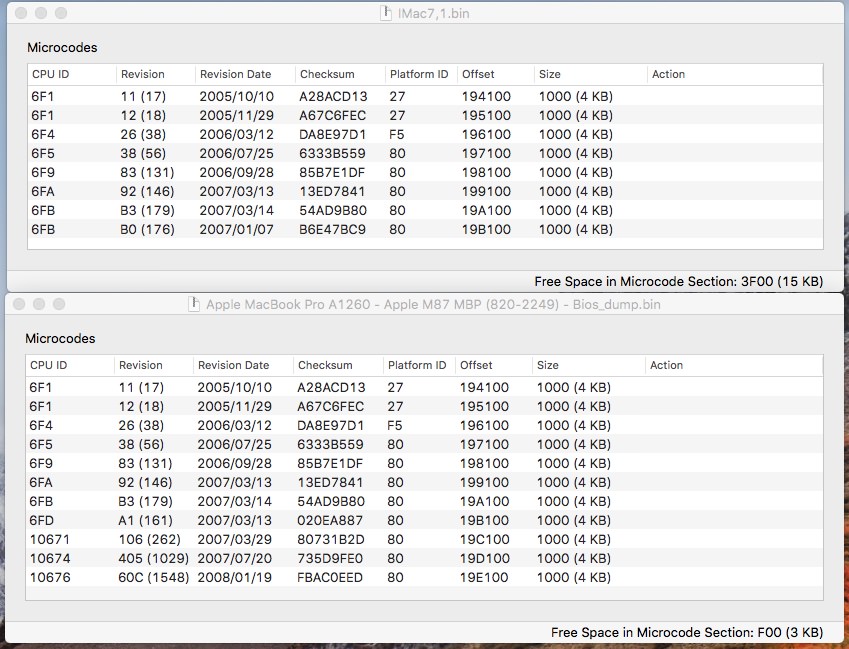849x649 pixels.
Task: Select 6FA CPU ID in IMac7,1.bin window
Action: point(43,191)
